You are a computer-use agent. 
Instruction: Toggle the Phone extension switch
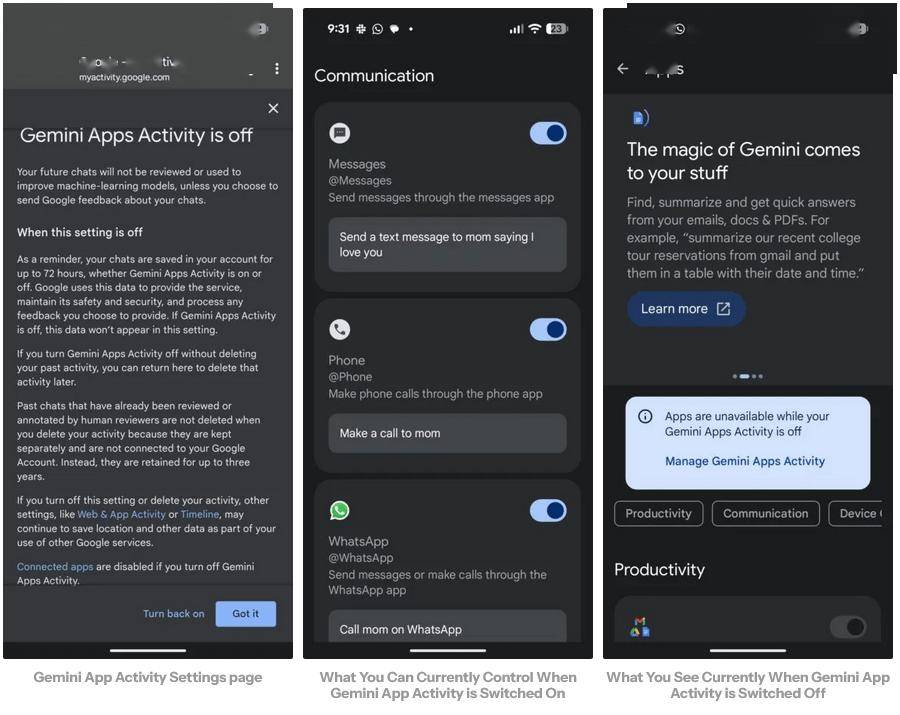[548, 329]
